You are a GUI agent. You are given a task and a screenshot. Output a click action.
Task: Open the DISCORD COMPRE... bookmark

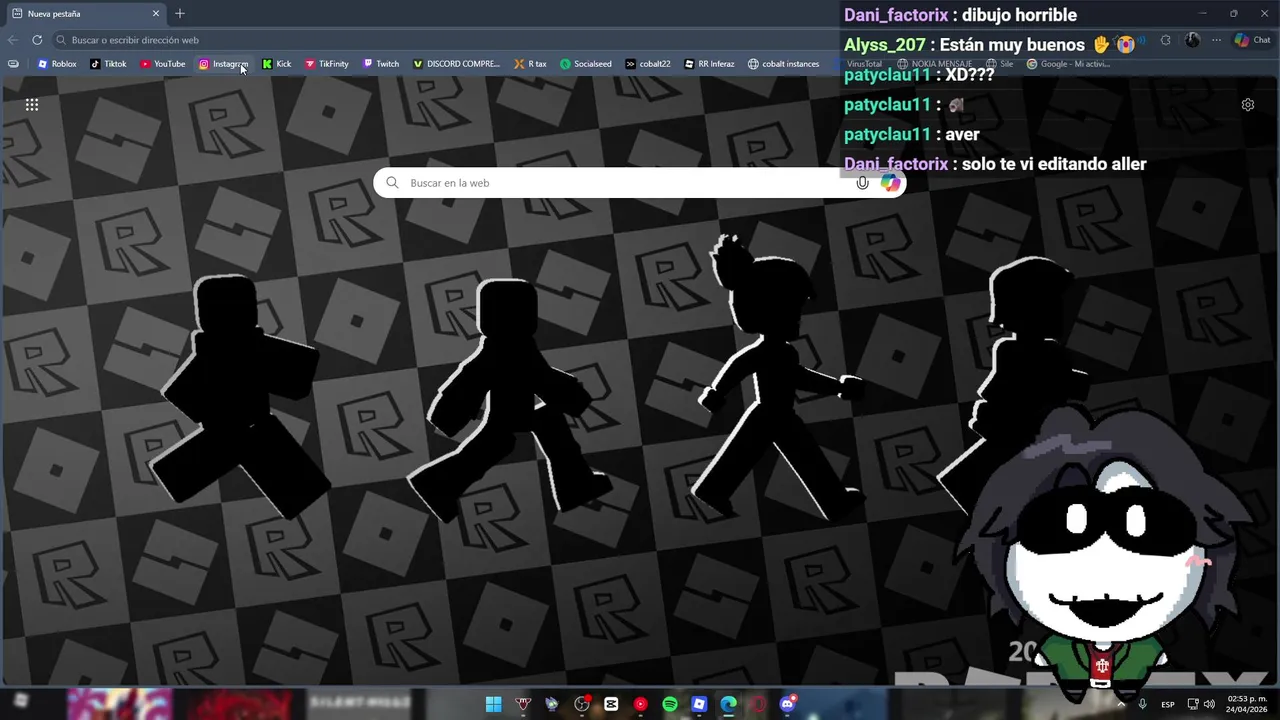click(x=456, y=64)
